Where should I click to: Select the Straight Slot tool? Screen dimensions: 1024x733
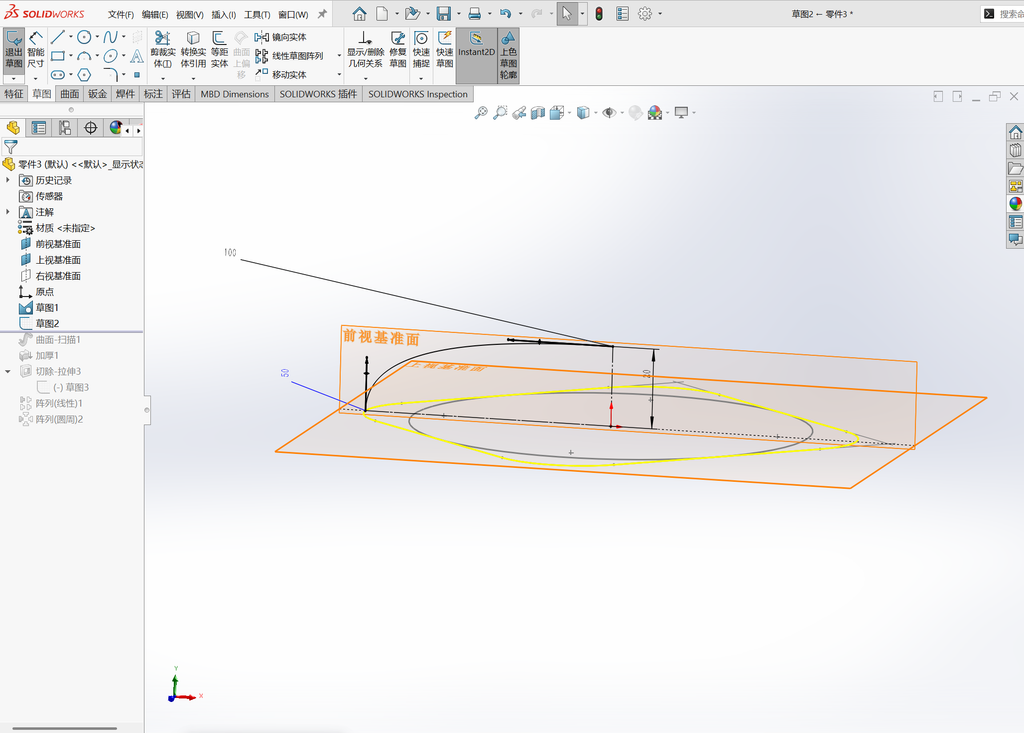tap(57, 74)
